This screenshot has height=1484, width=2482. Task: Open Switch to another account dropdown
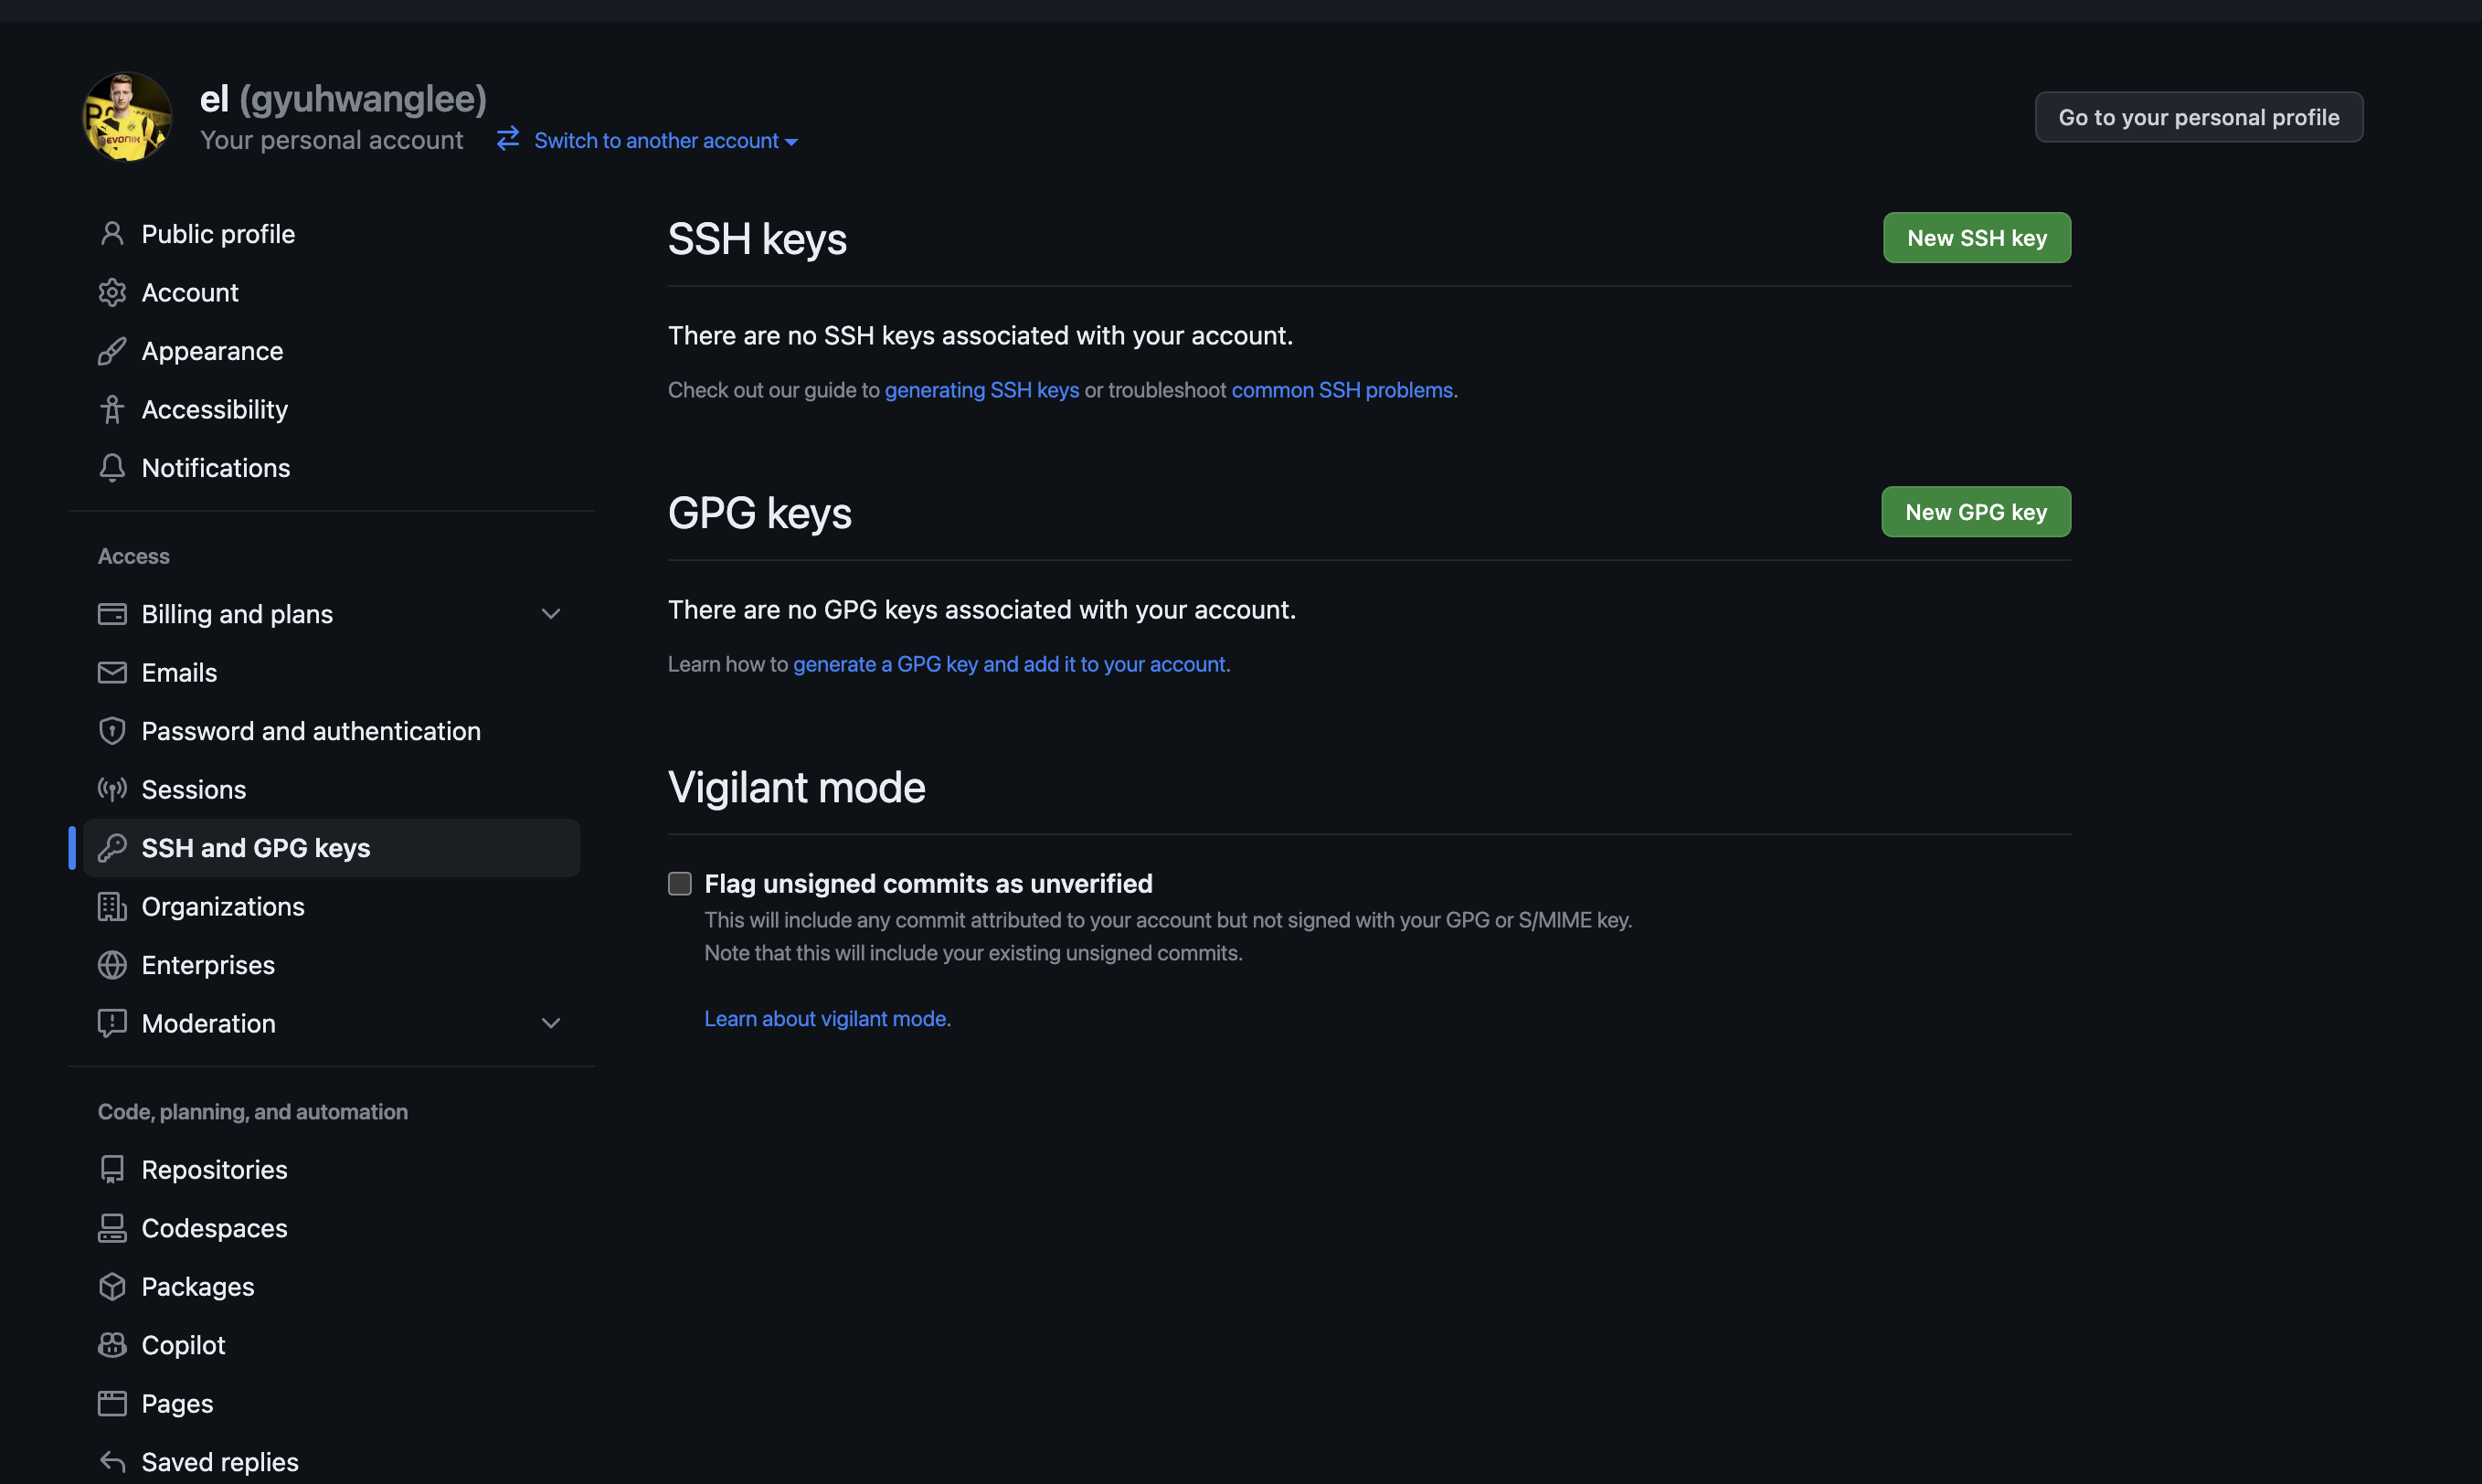[666, 141]
